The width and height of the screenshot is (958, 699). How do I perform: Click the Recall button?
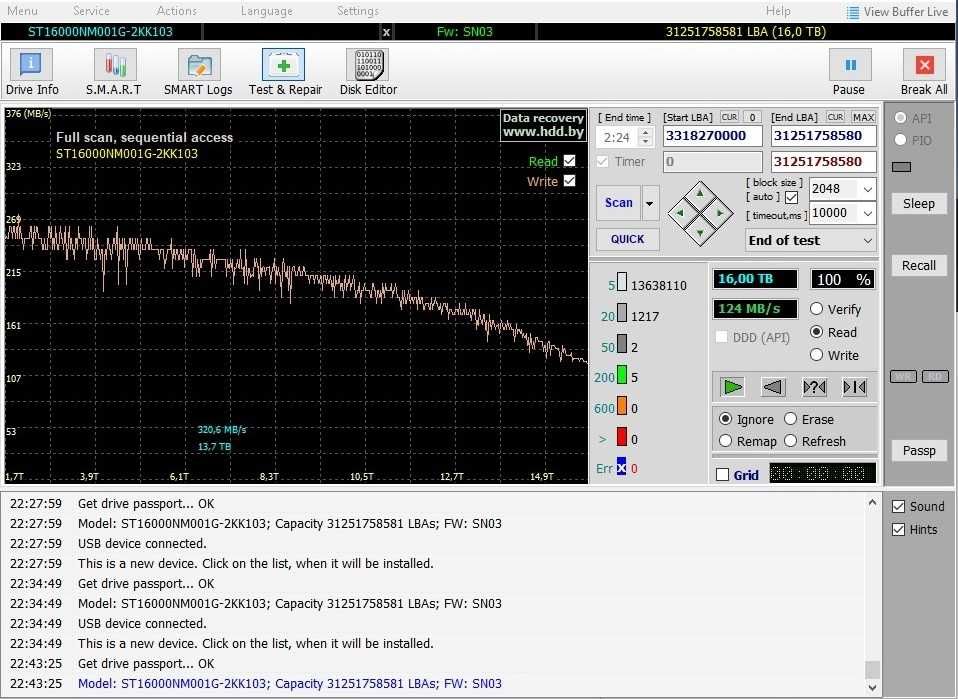click(919, 265)
